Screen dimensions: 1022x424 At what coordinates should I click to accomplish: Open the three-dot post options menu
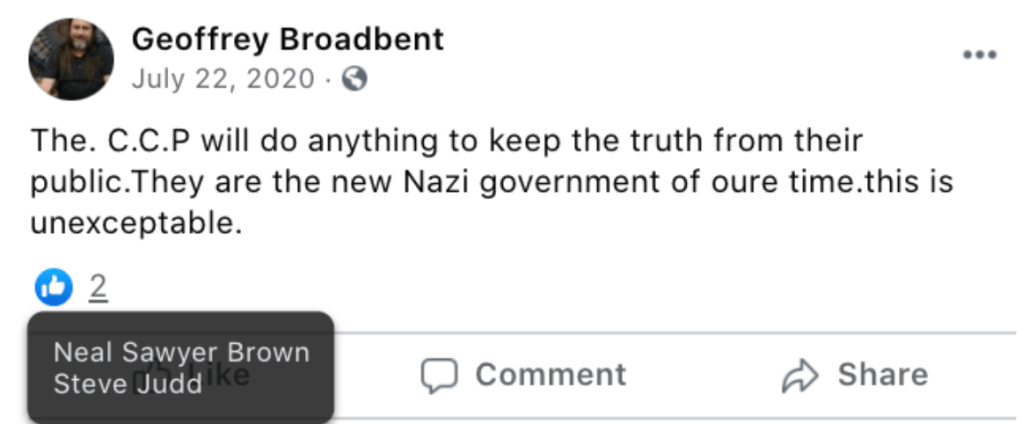pyautogui.click(x=979, y=55)
